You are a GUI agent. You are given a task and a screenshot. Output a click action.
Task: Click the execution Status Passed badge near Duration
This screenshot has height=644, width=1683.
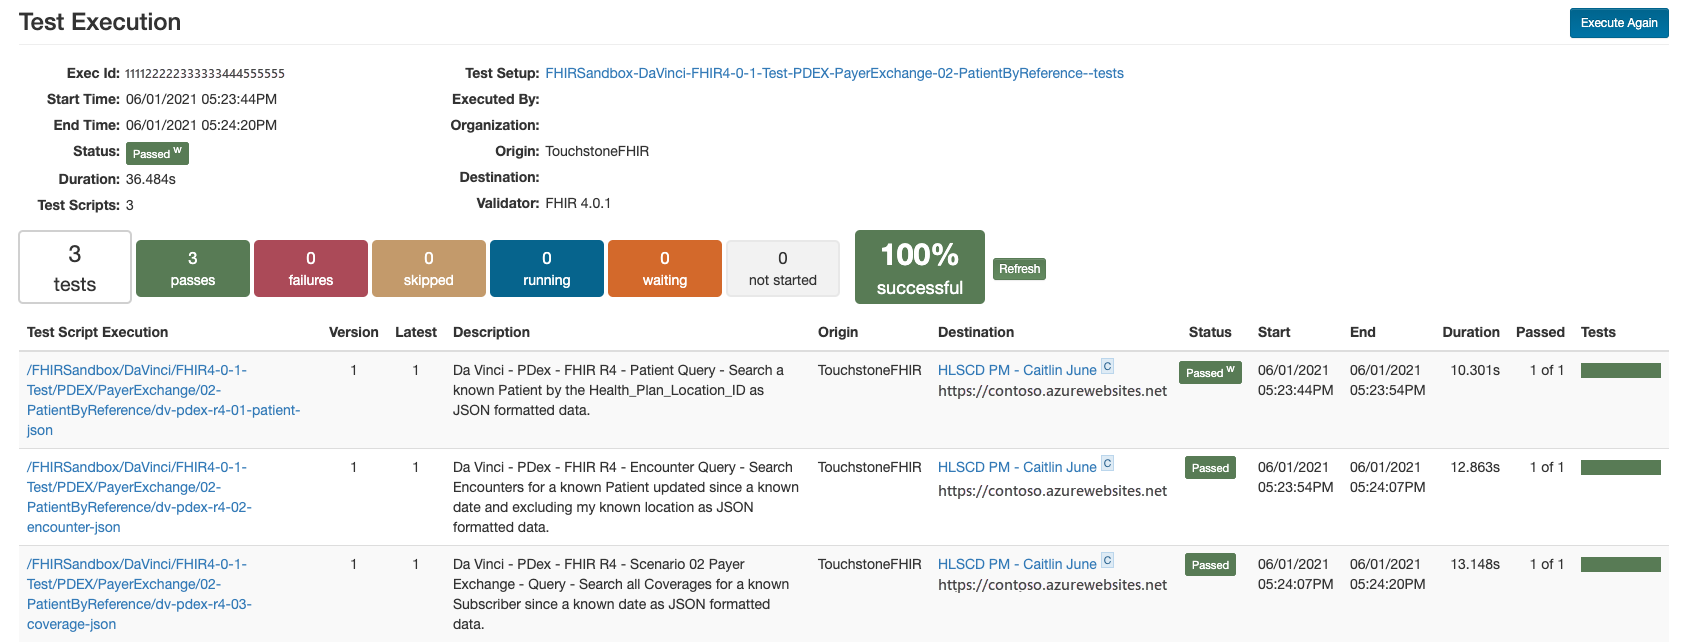click(x=157, y=153)
